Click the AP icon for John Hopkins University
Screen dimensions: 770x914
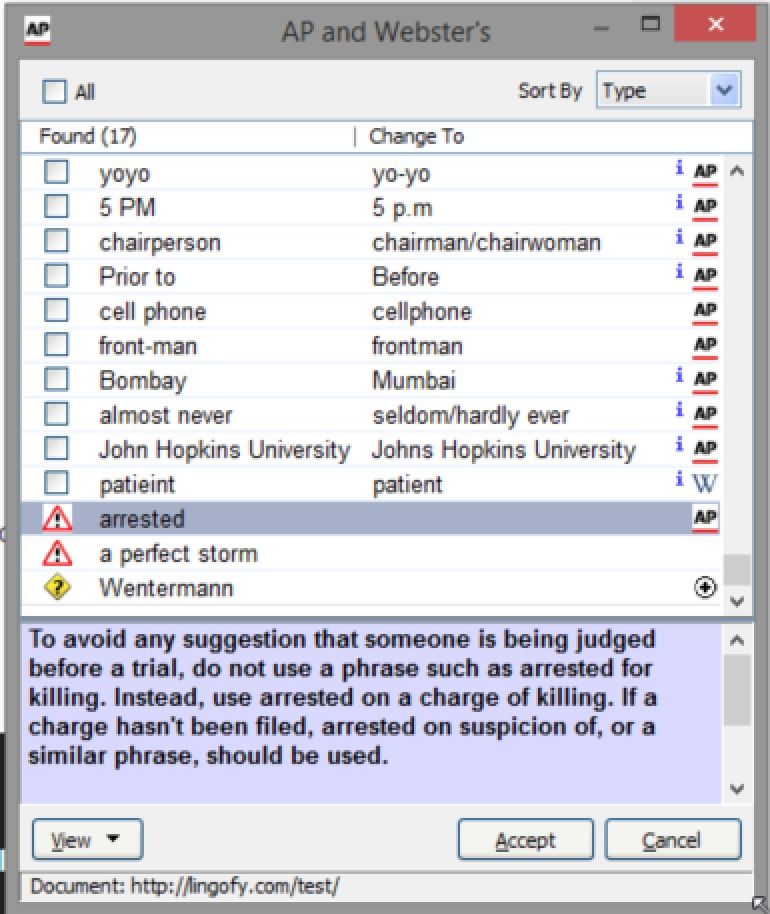tap(705, 449)
